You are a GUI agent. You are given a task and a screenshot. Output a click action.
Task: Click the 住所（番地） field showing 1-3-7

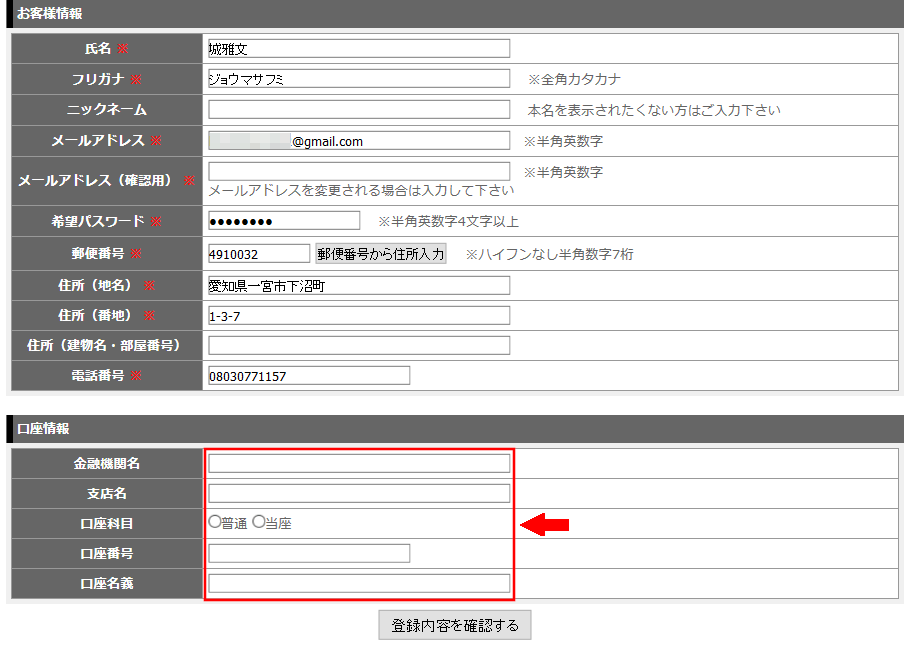(359, 315)
